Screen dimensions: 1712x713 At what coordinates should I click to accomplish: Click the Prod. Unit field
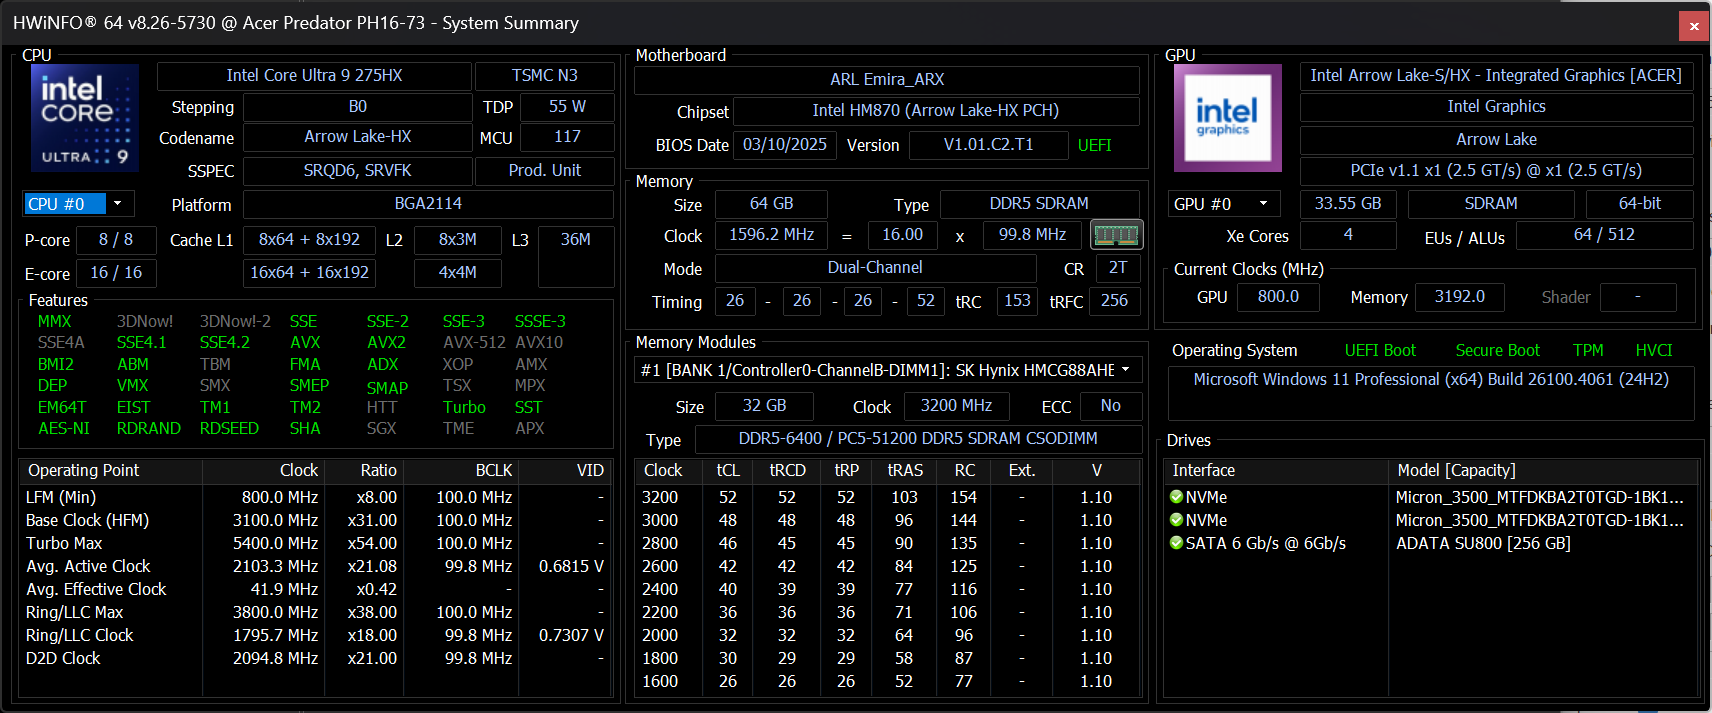[x=545, y=171]
